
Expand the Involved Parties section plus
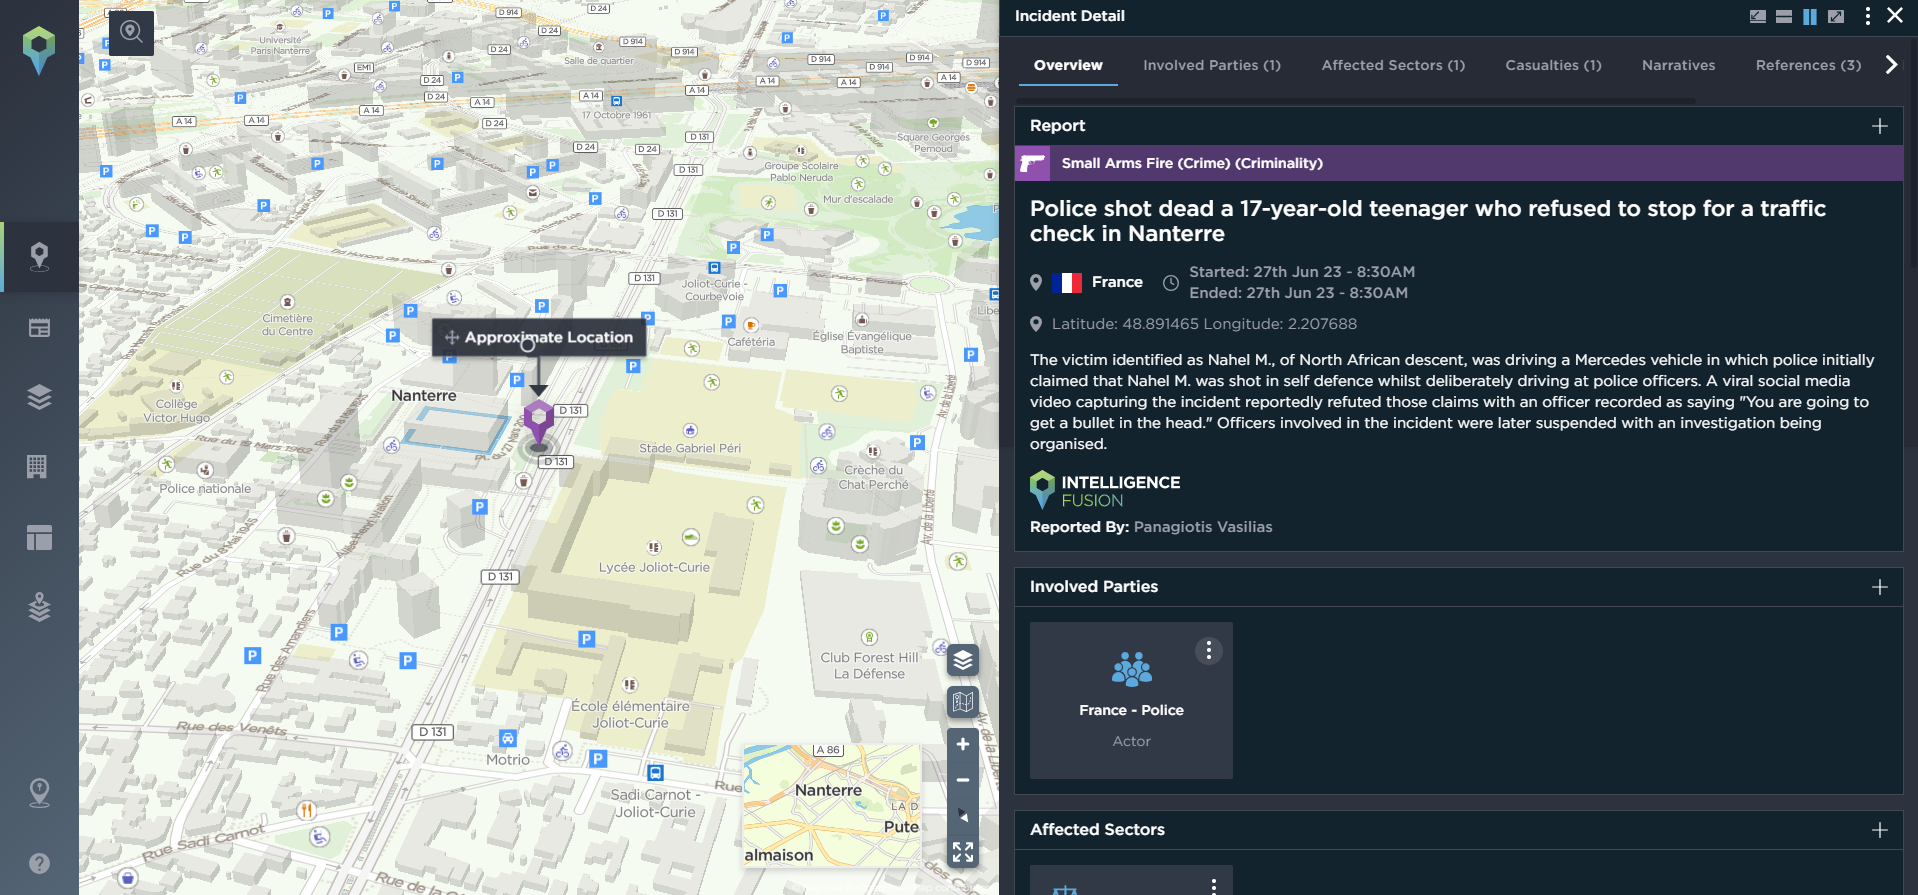[1879, 587]
